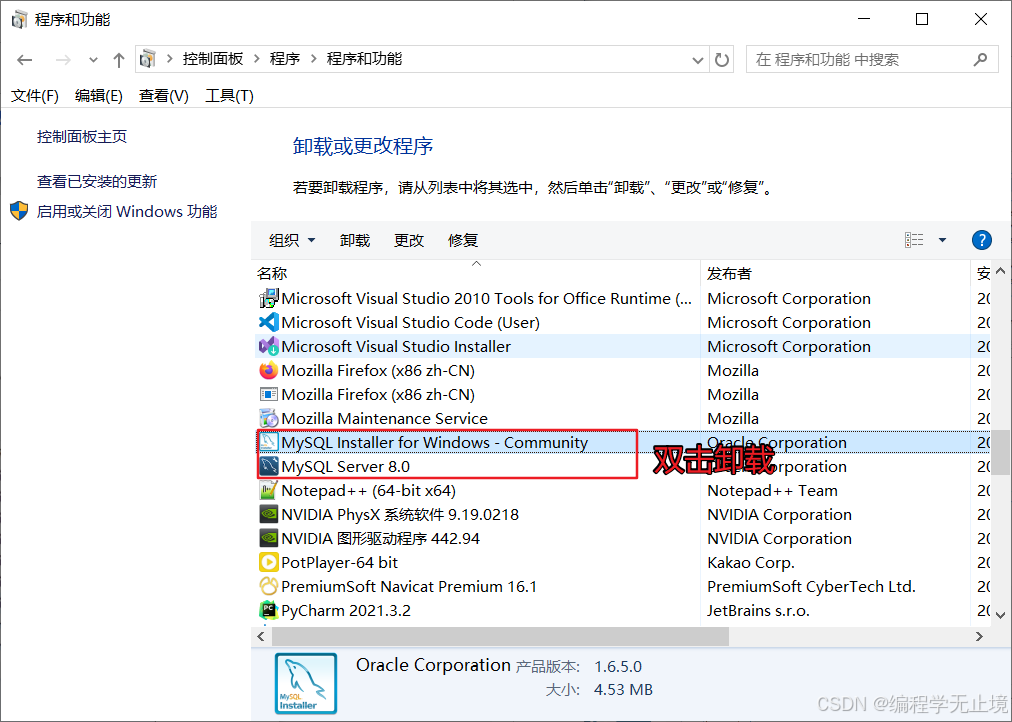The image size is (1012, 722).
Task: Open 启用或关闭 Windows 功能 link
Action: (x=126, y=211)
